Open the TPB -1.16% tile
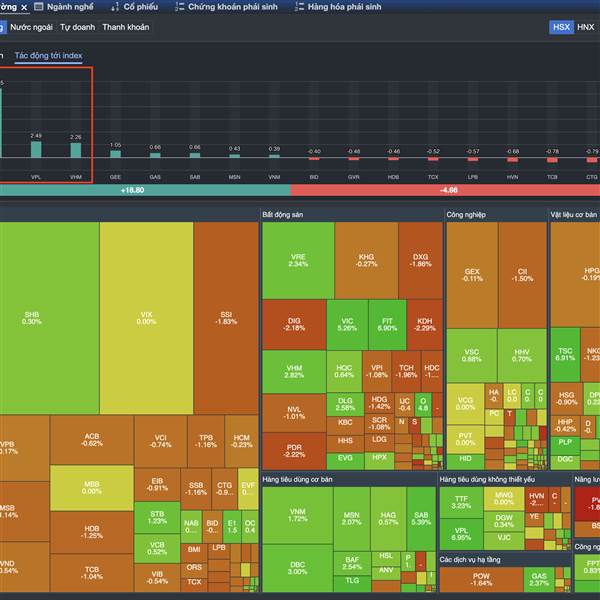This screenshot has height=600, width=600. point(206,442)
